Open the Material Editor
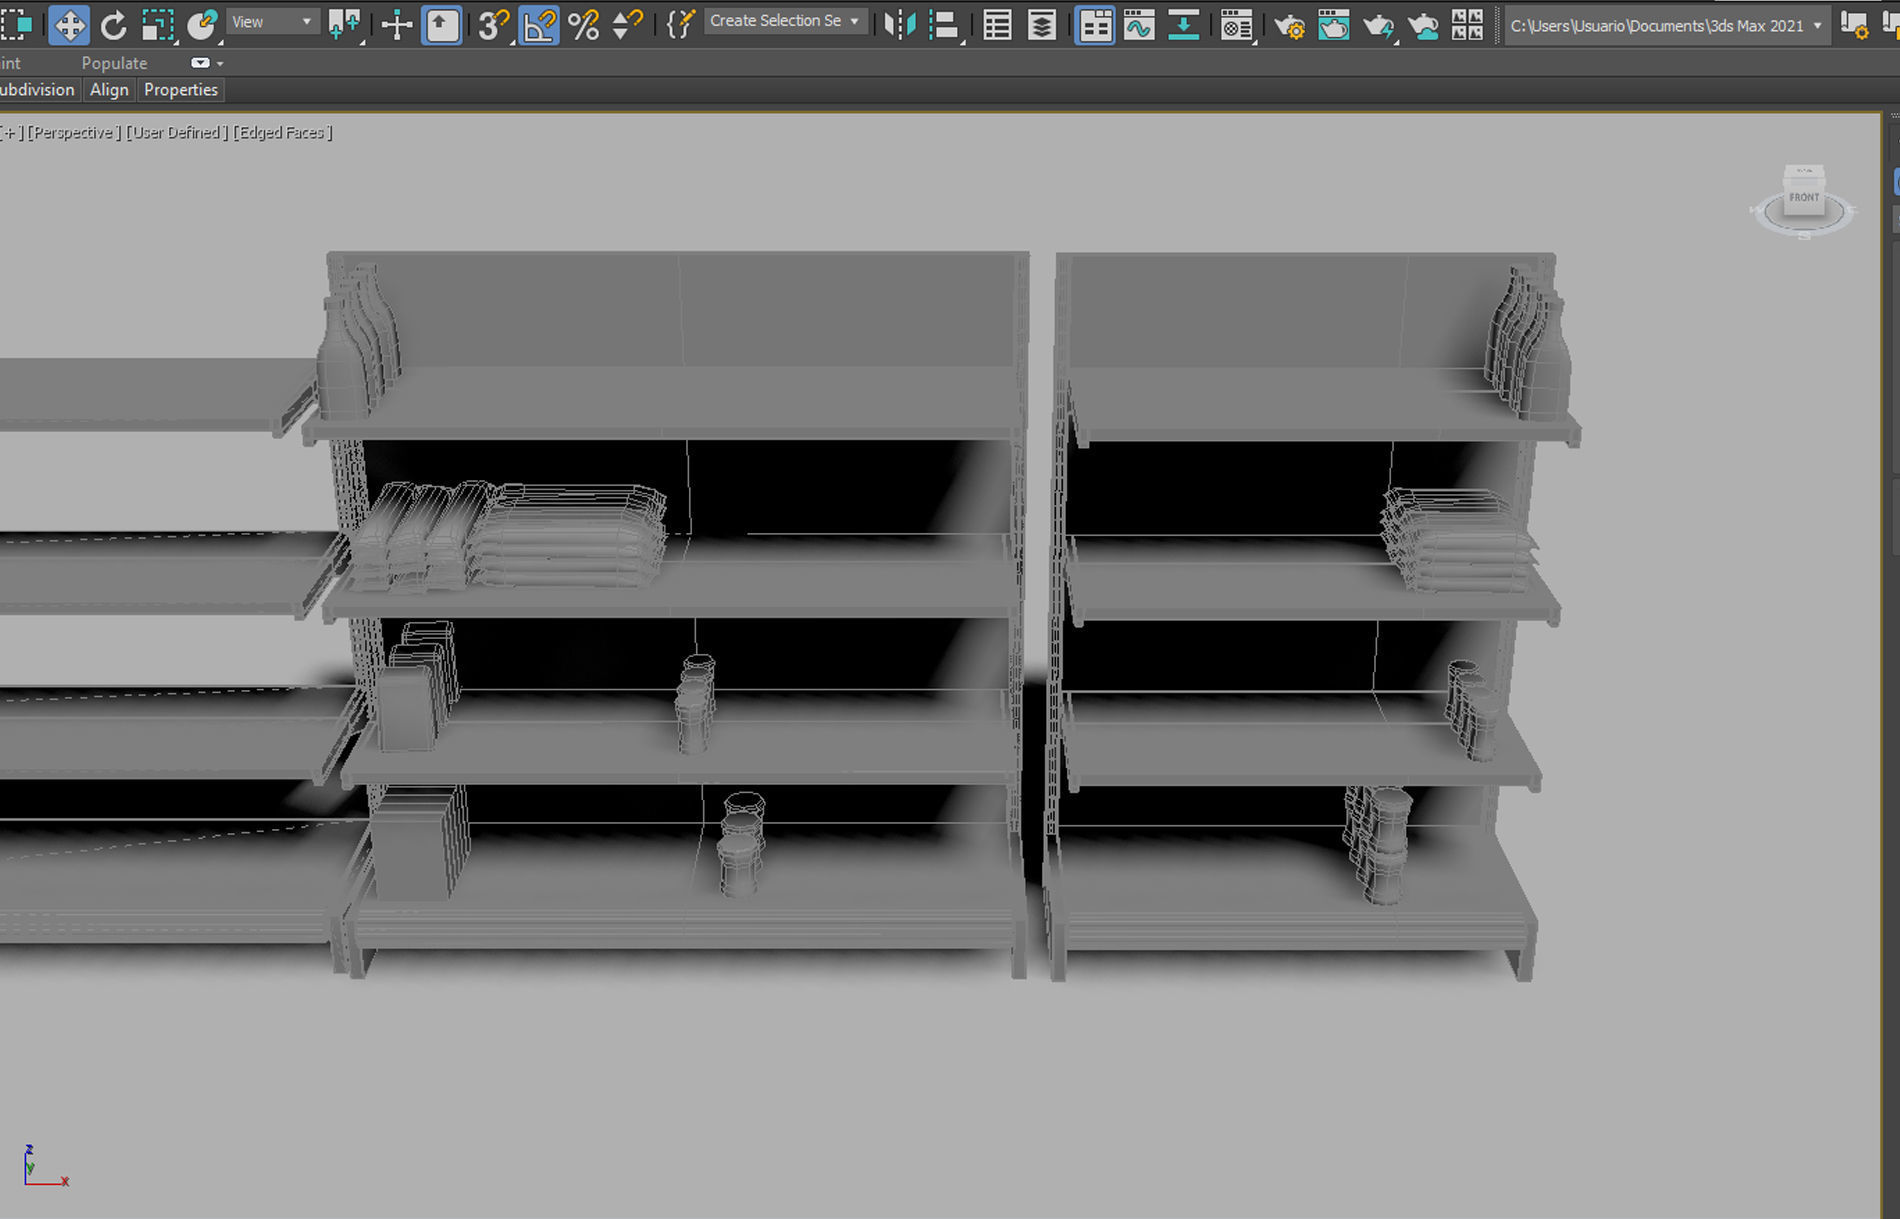Viewport: 1900px width, 1219px height. coord(1237,25)
